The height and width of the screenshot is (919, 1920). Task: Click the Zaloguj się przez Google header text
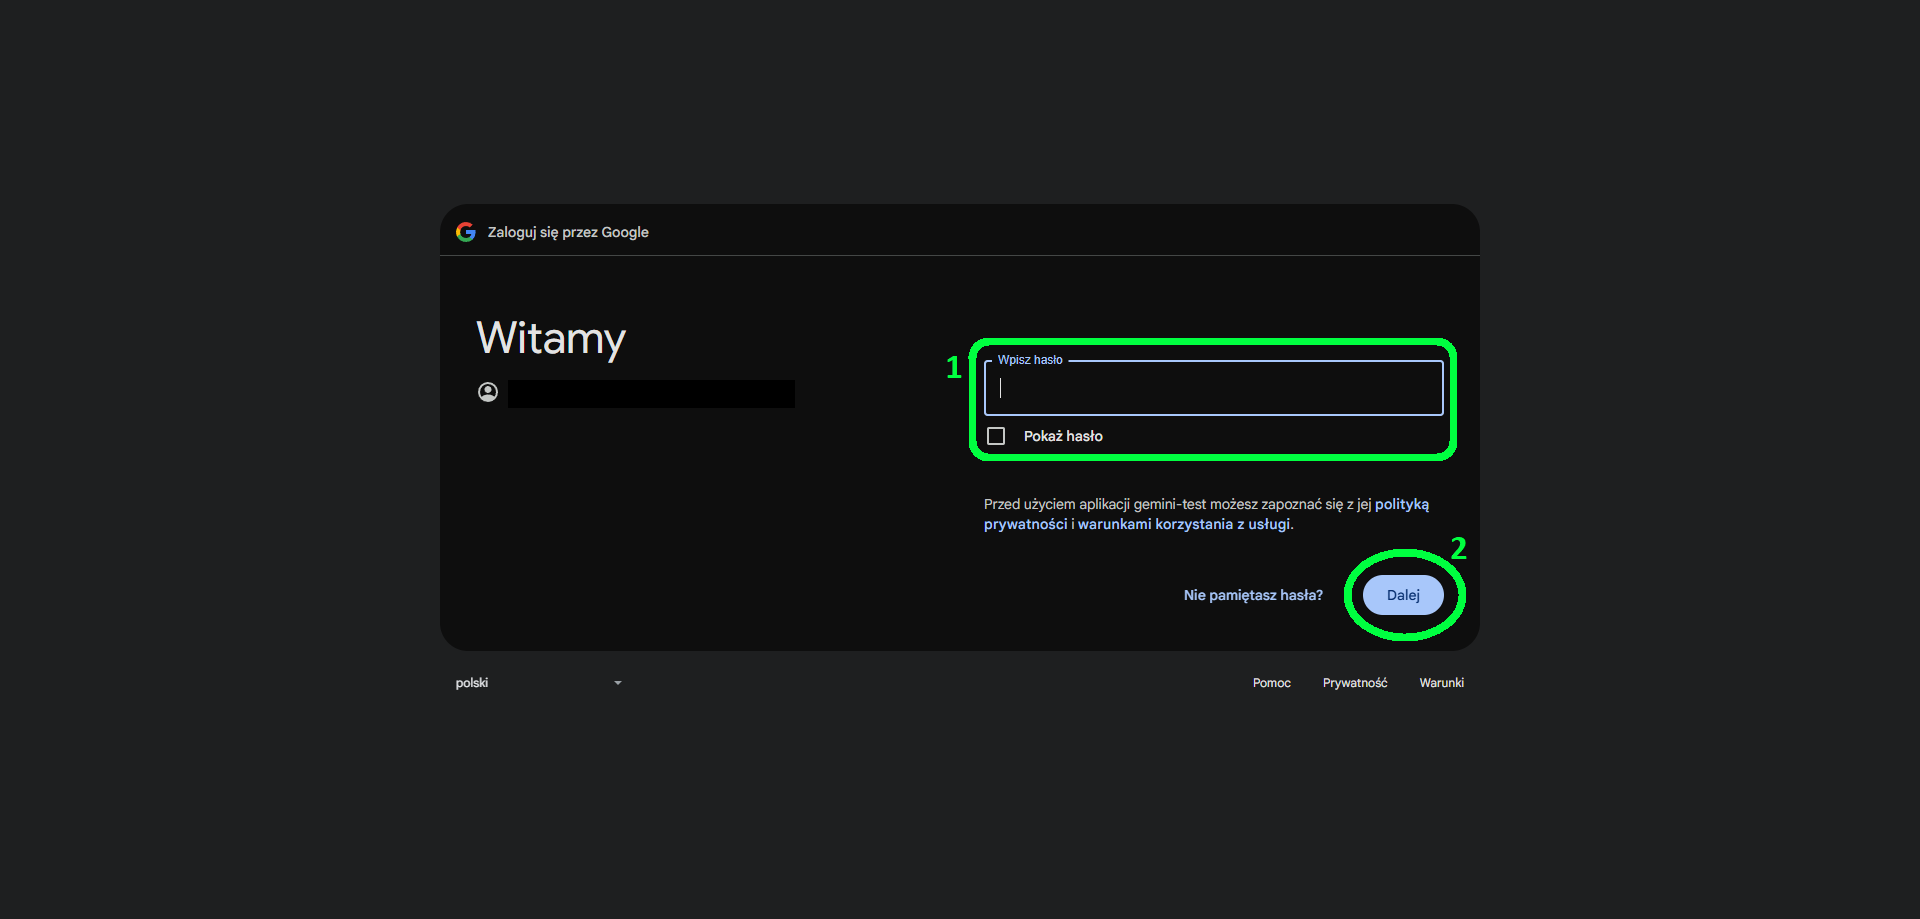pos(568,232)
